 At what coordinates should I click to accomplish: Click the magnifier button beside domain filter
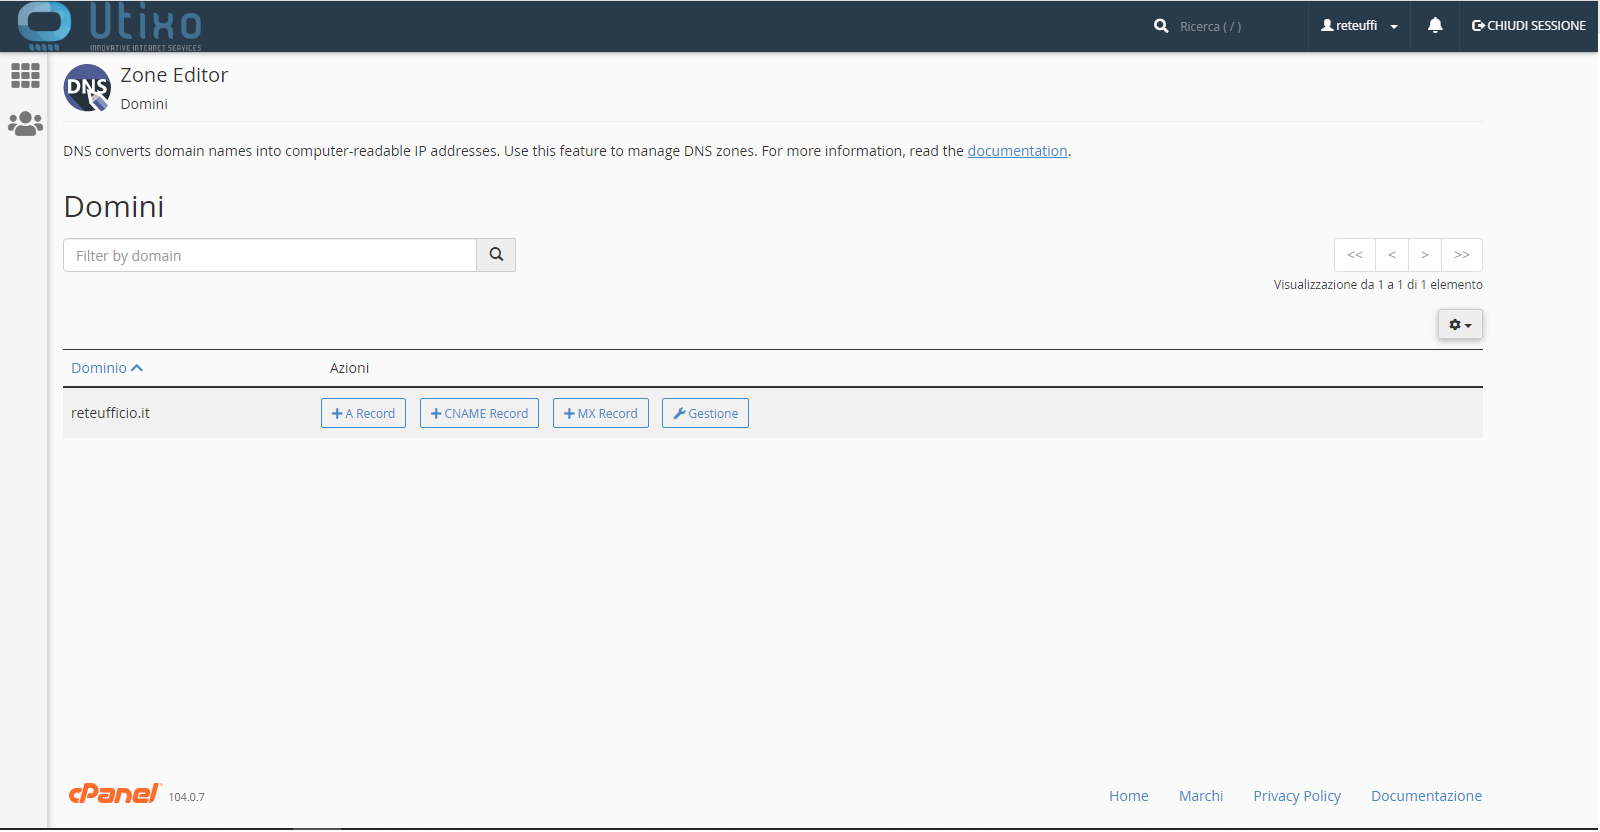496,255
